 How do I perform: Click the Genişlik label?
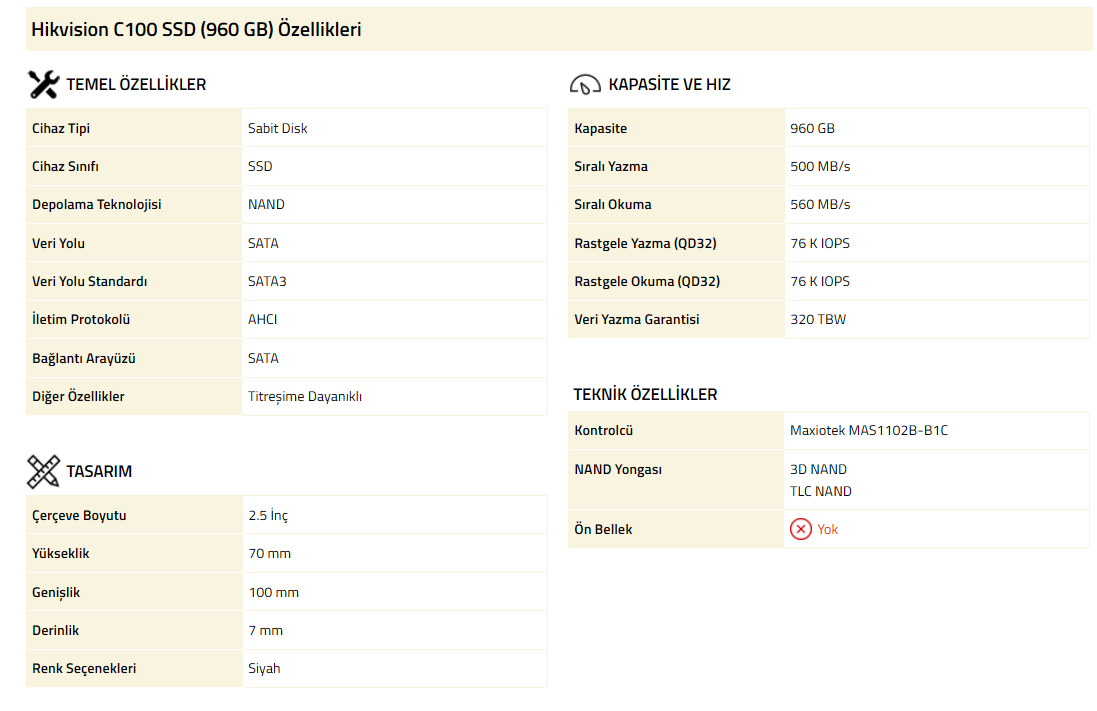click(56, 592)
